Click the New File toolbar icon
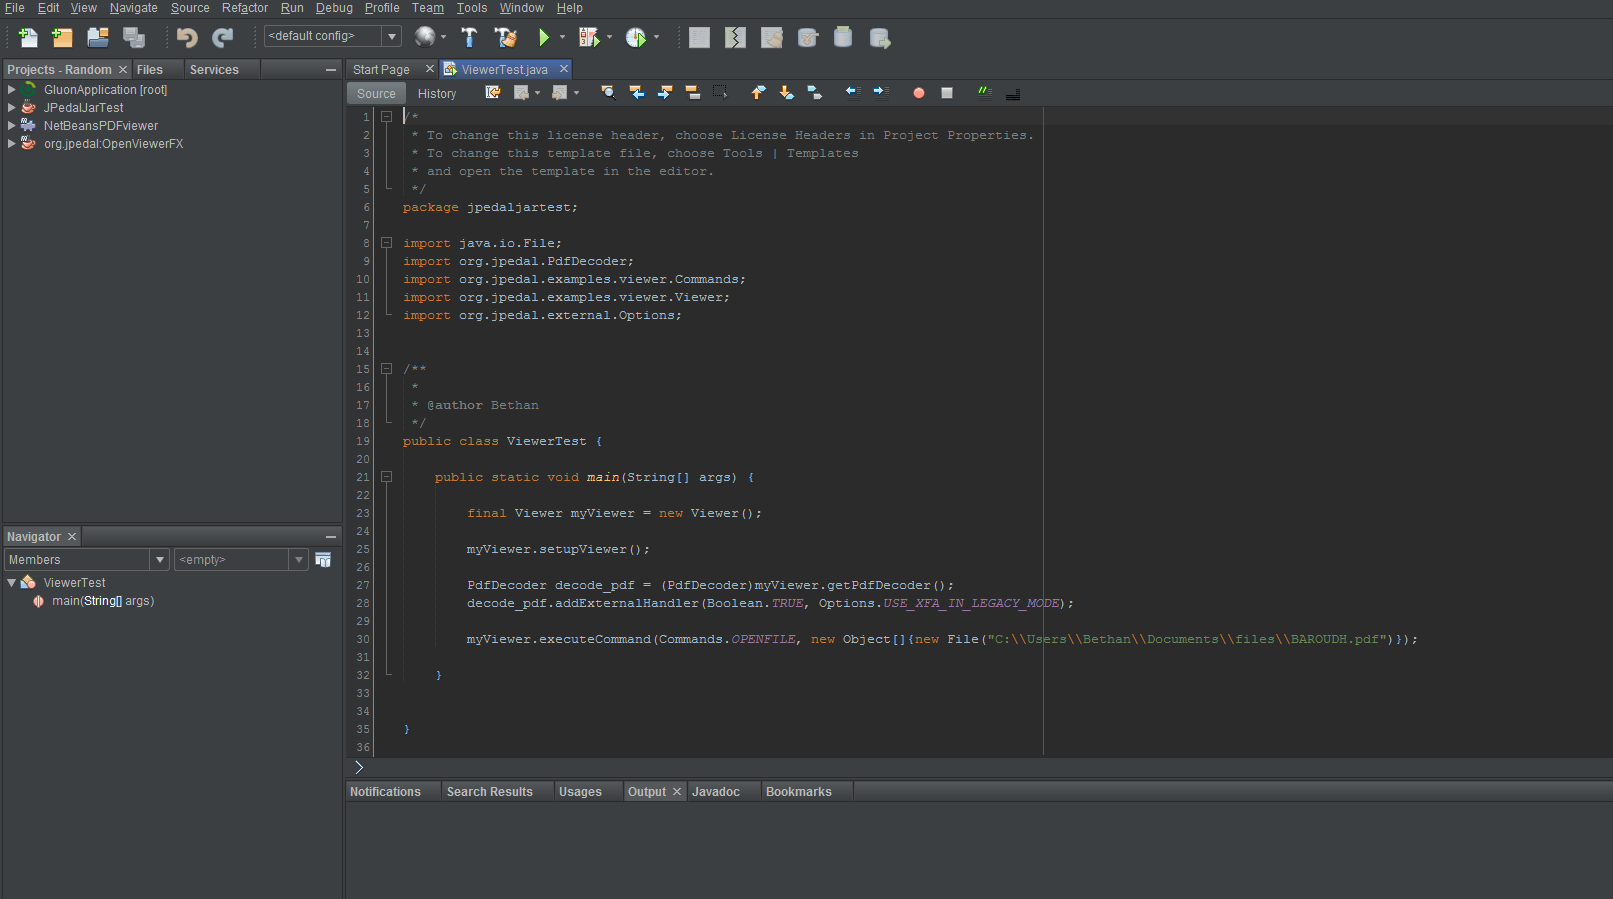This screenshot has width=1613, height=899. [x=28, y=38]
